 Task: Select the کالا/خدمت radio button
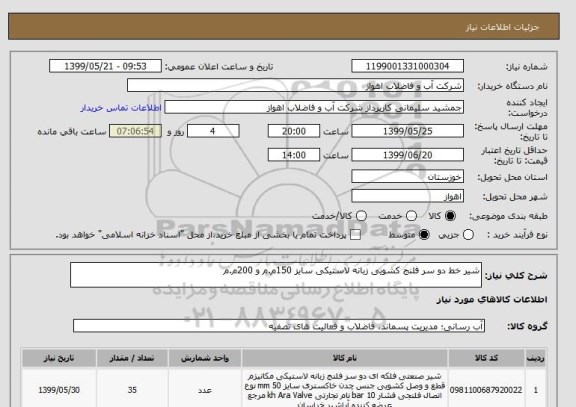pos(361,216)
